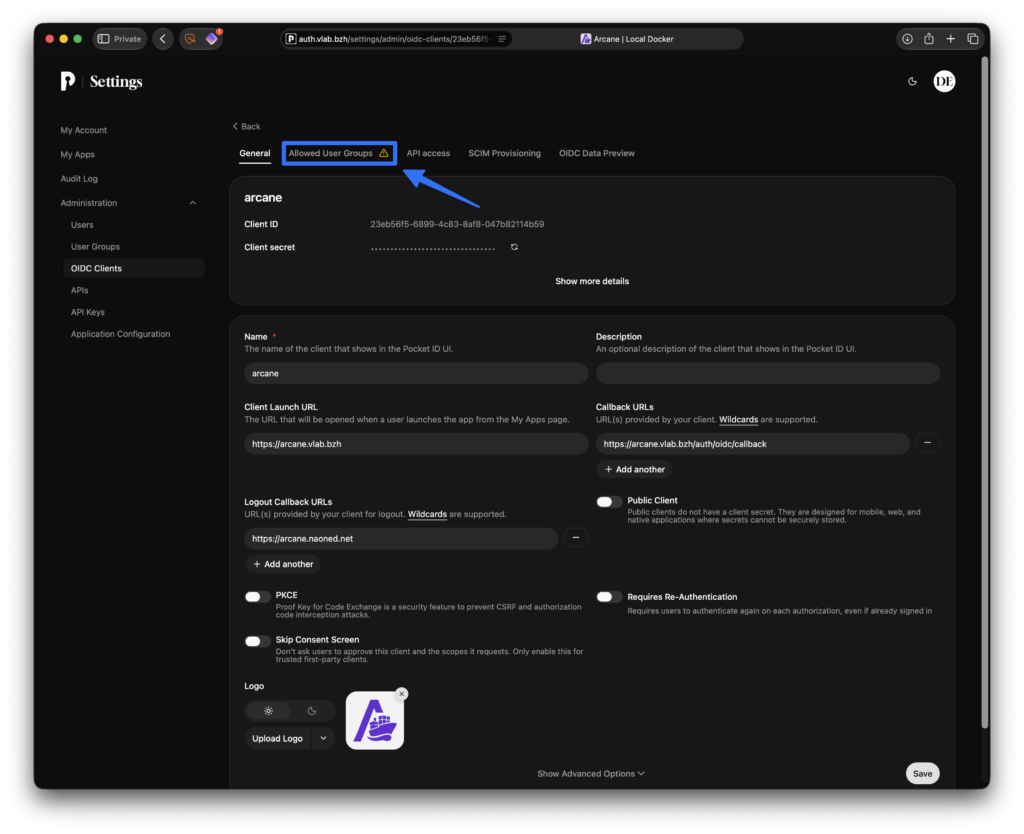Enable the PKCE toggle
1024x834 pixels.
tap(257, 596)
